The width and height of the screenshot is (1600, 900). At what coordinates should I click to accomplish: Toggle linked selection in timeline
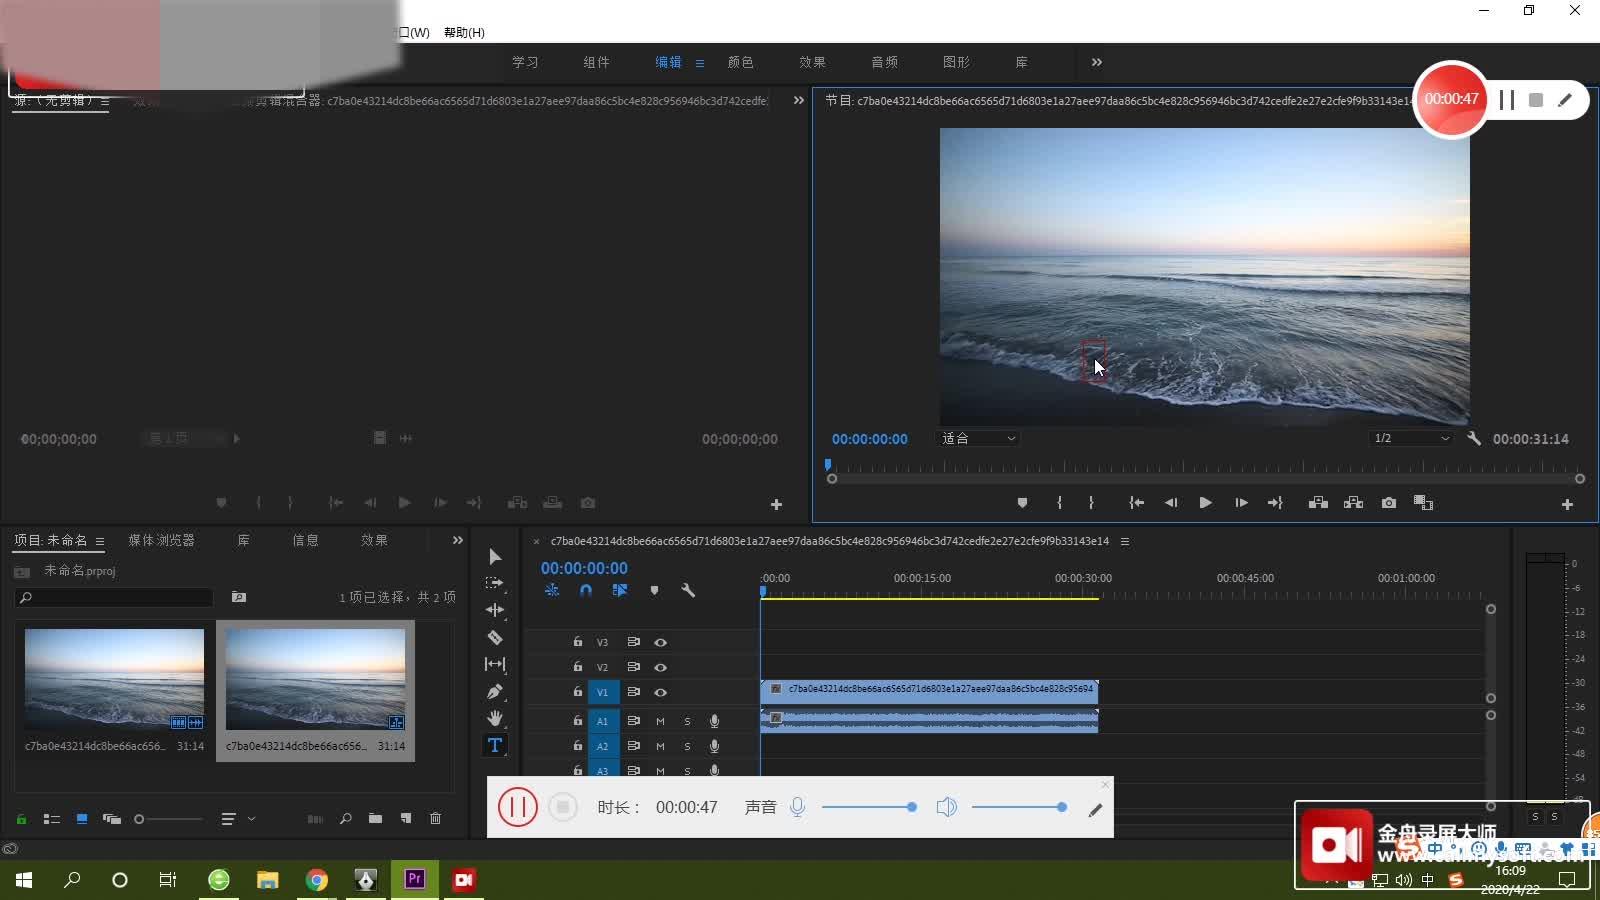tap(620, 590)
